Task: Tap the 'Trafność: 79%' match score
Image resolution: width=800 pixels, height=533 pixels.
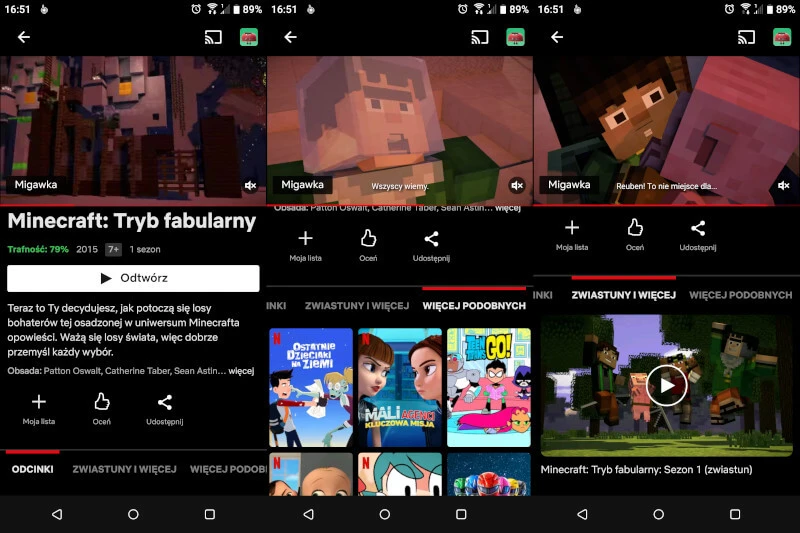Action: (38, 249)
